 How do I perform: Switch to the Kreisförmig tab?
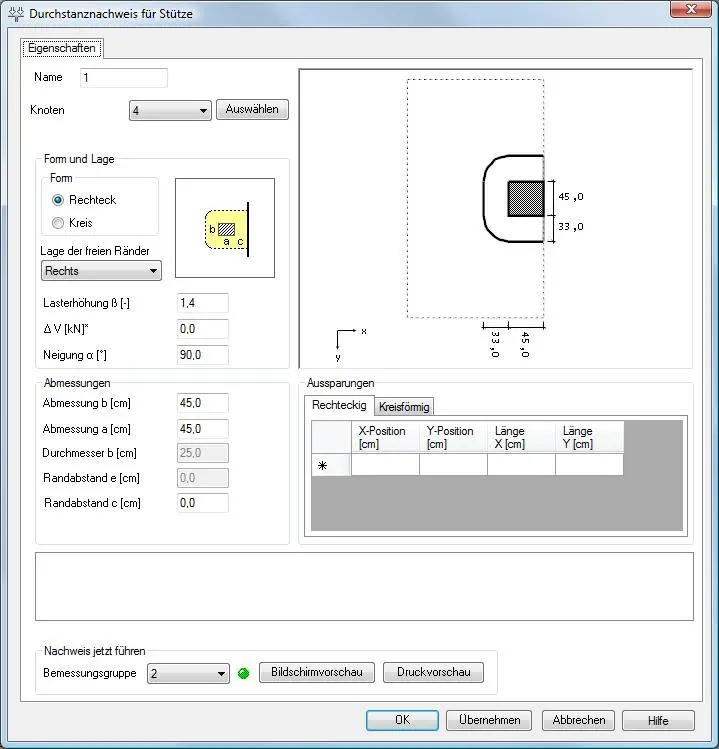404,407
